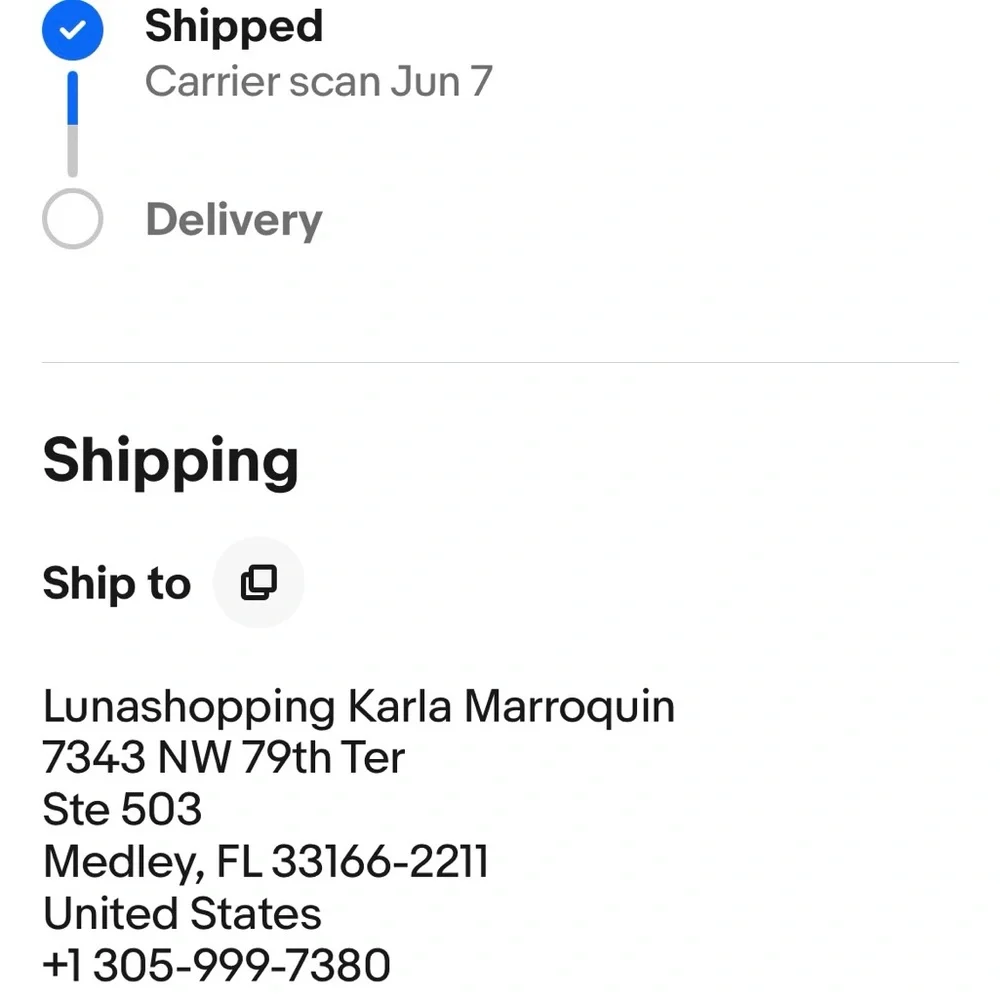1000x1000 pixels.
Task: Tap the phone number +1 305-999-7380
Action: [x=216, y=965]
